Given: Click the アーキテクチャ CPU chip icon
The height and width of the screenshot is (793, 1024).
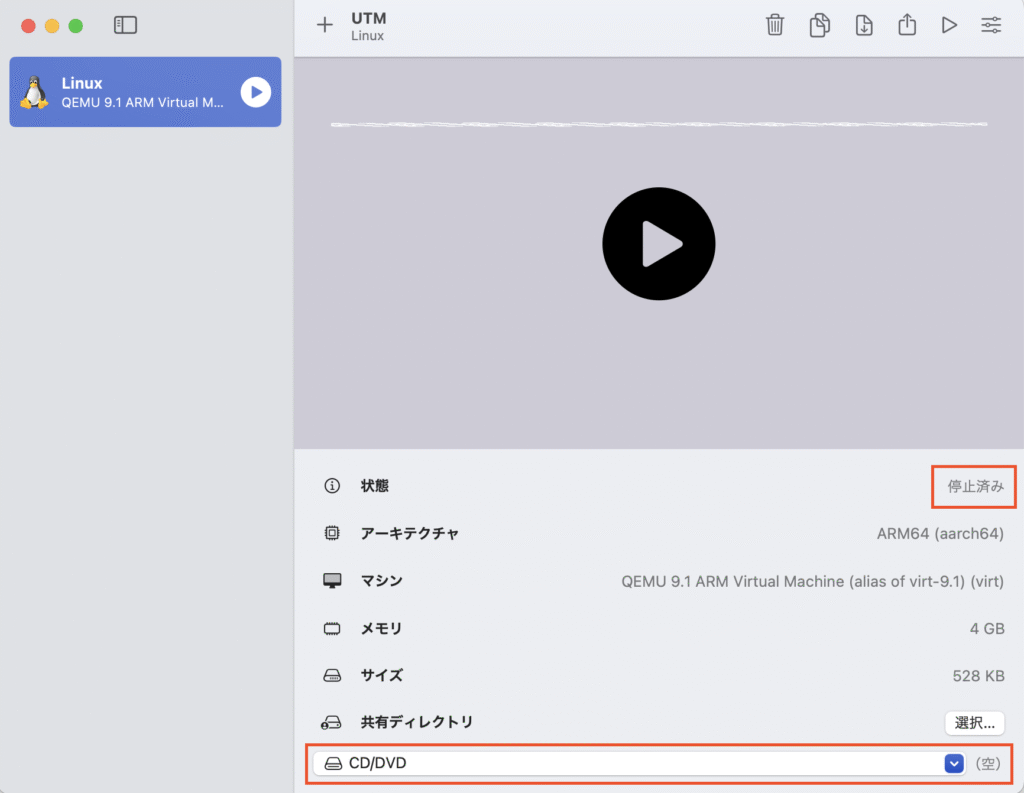Looking at the screenshot, I should [332, 534].
